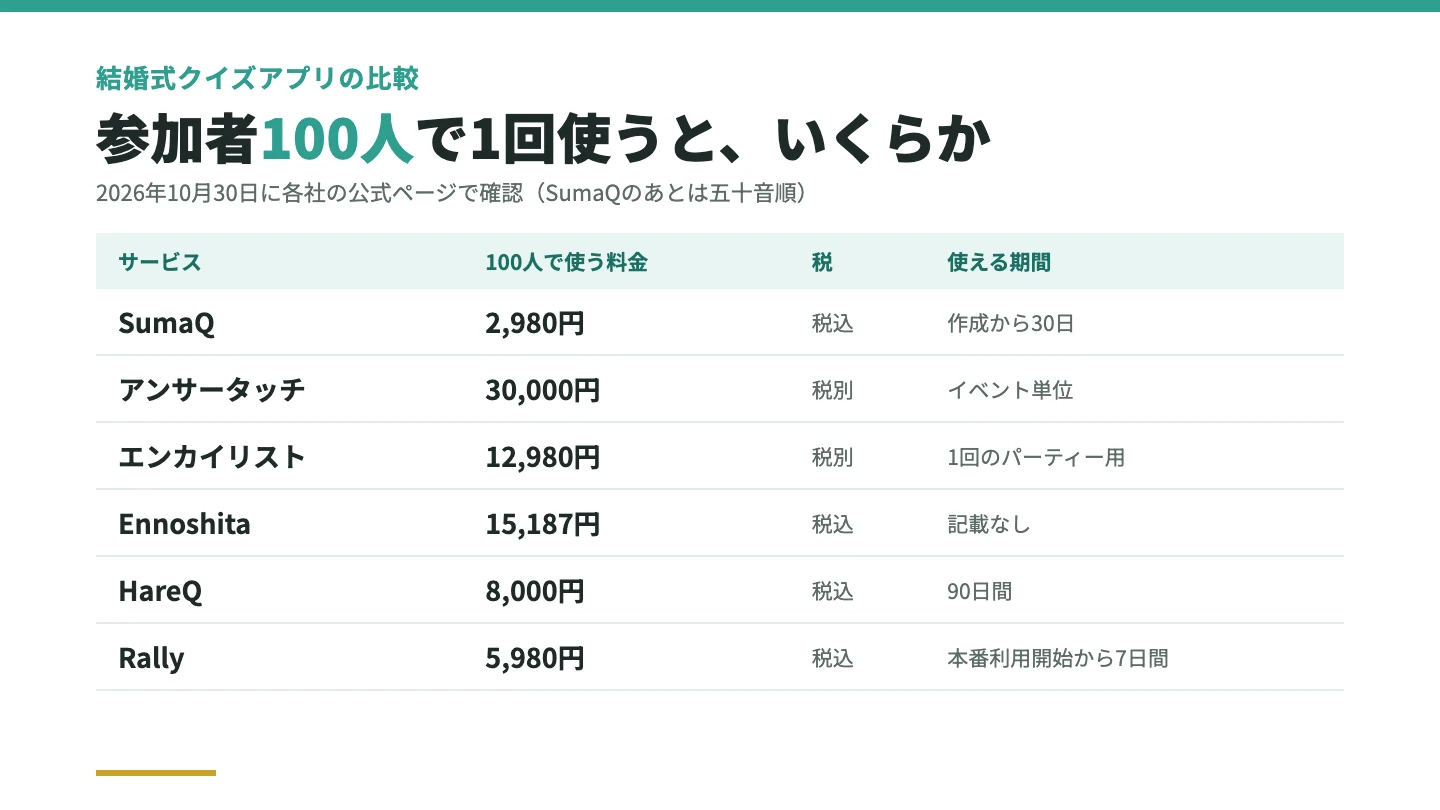Image resolution: width=1440 pixels, height=810 pixels.
Task: Click the 本番利用開始から7日間 period cell
Action: (x=1058, y=659)
